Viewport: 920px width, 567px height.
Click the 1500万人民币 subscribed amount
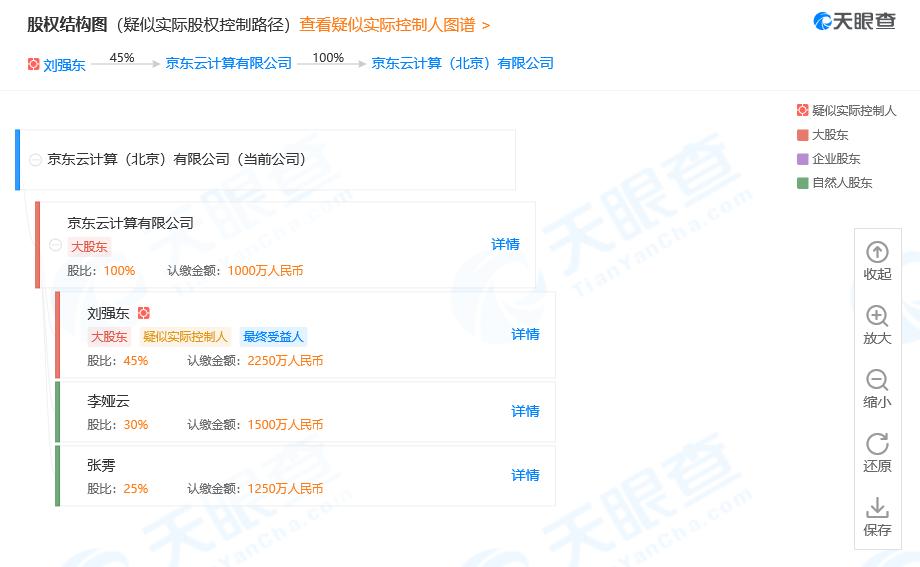(x=285, y=425)
